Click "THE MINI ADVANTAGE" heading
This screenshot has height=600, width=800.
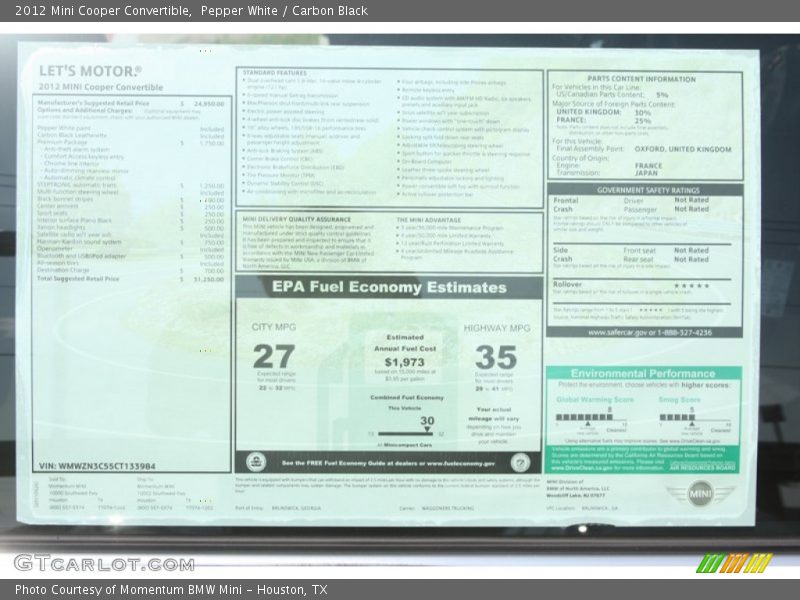[429, 220]
